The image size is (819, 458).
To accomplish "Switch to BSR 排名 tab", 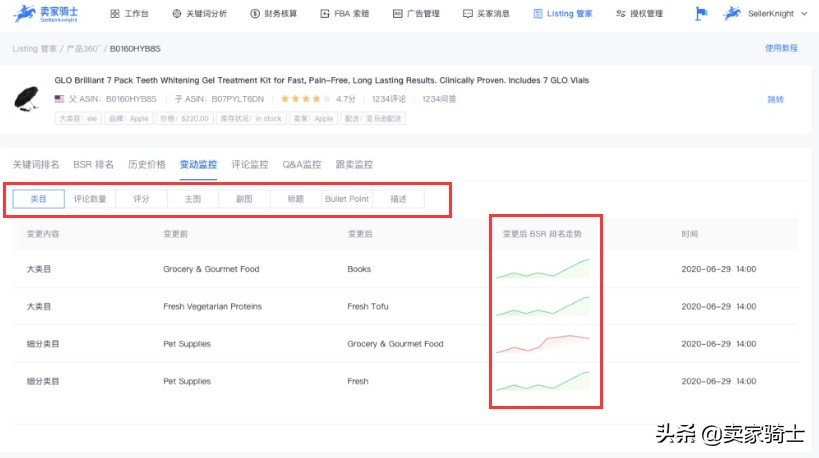I will [93, 165].
